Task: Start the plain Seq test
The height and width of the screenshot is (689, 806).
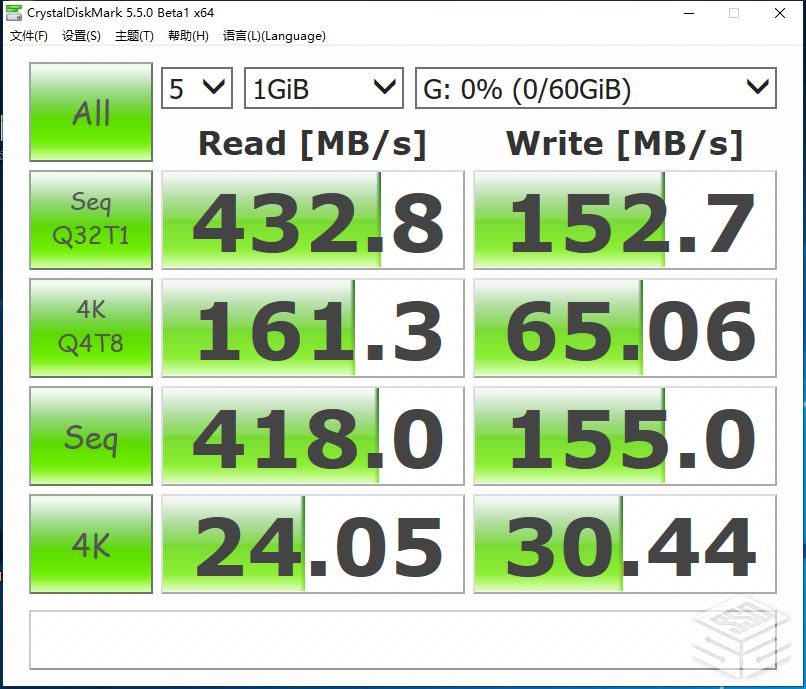Action: tap(91, 436)
